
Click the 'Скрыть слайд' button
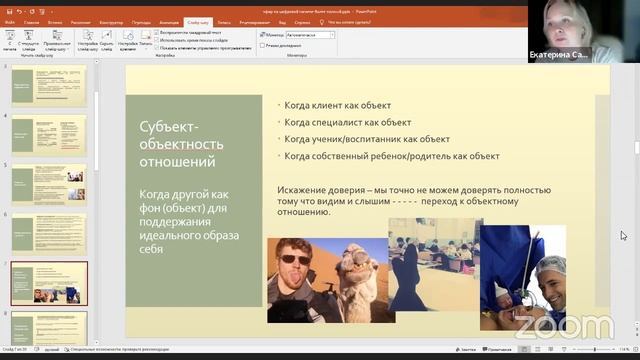[107, 41]
